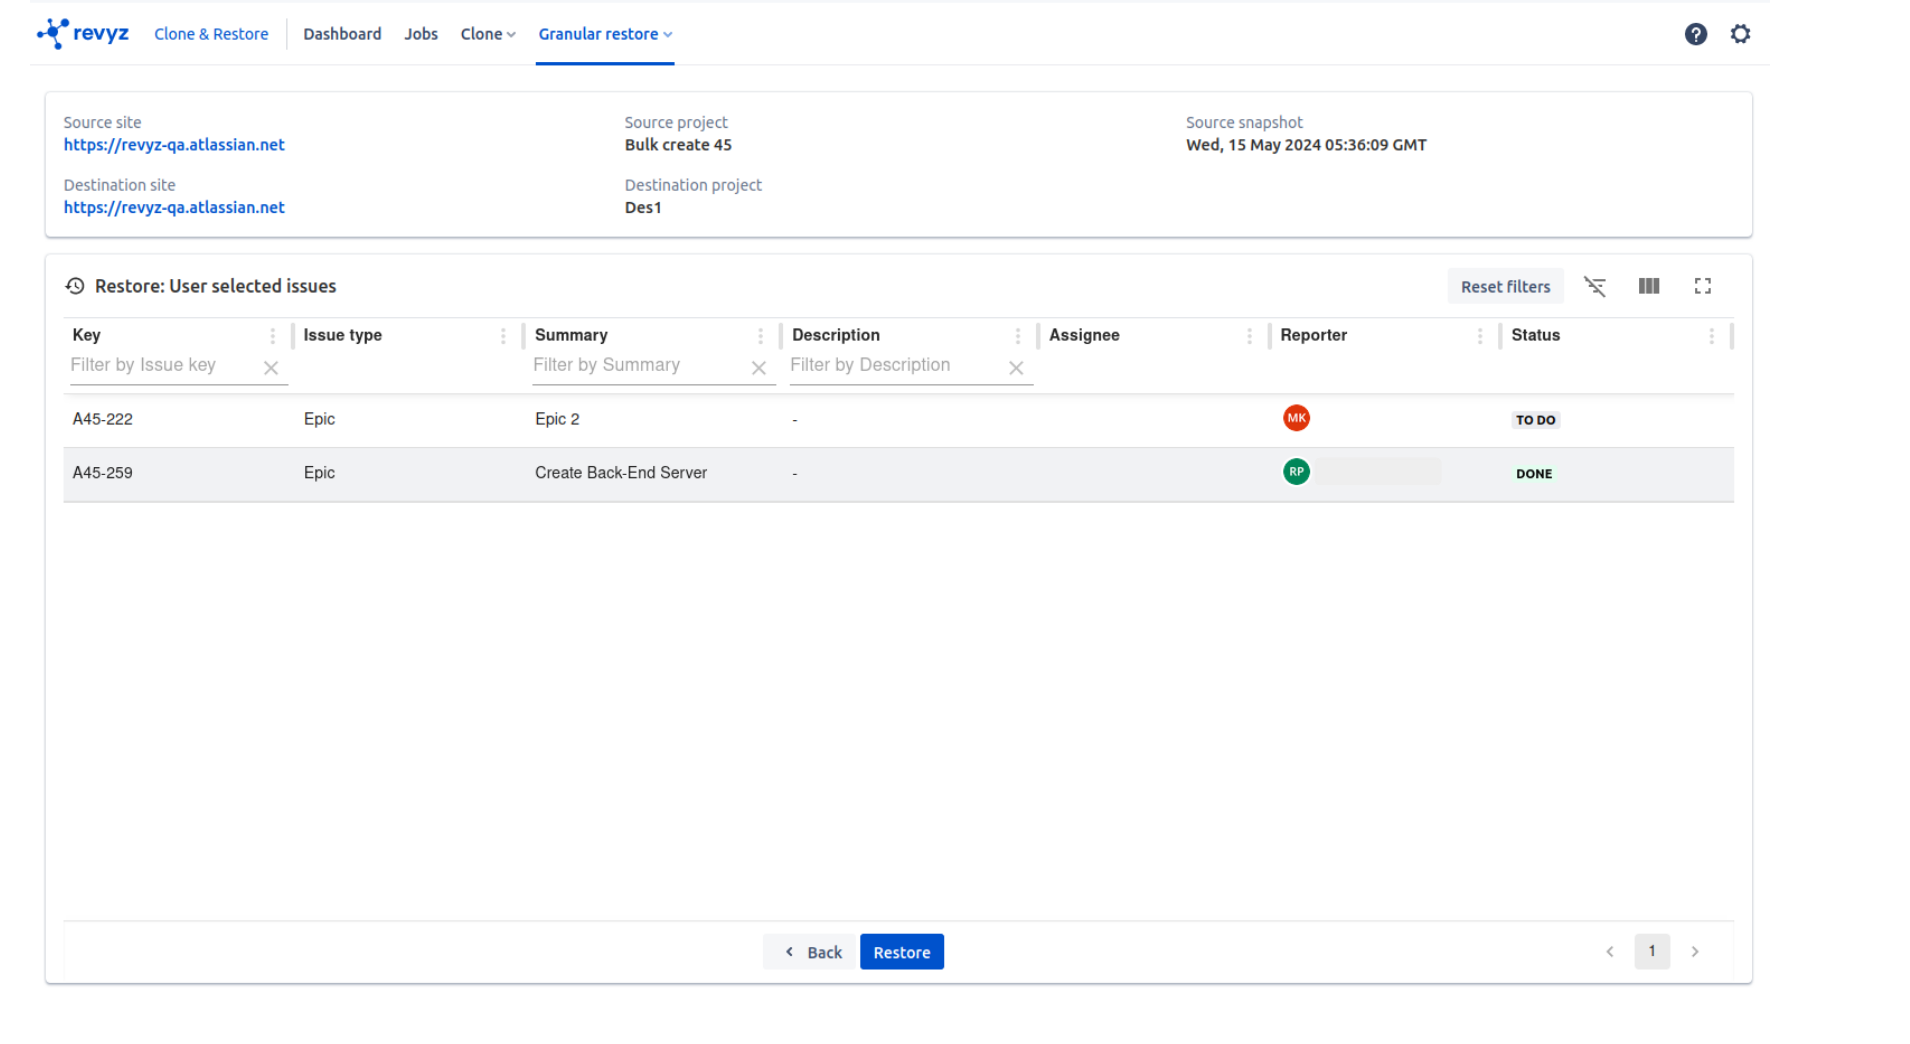Clear the Description filter
The image size is (1910, 1044).
pyautogui.click(x=1016, y=368)
